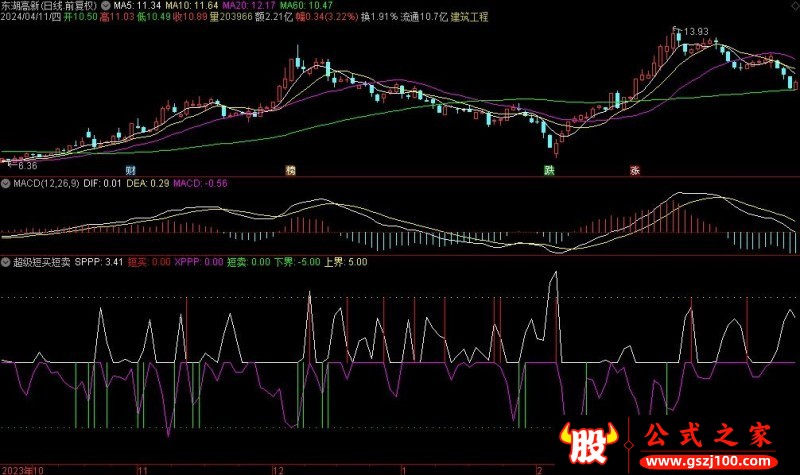Viewport: 800px width, 475px height.
Task: Click the 股 bull logo icon
Action: [589, 443]
